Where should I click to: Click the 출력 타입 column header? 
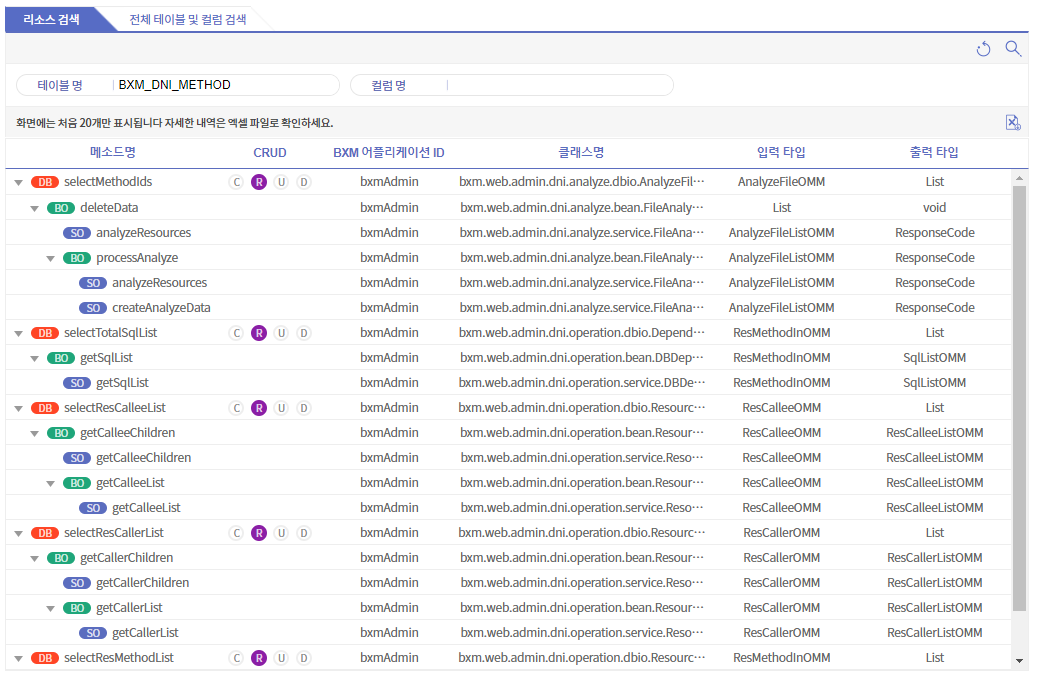934,152
